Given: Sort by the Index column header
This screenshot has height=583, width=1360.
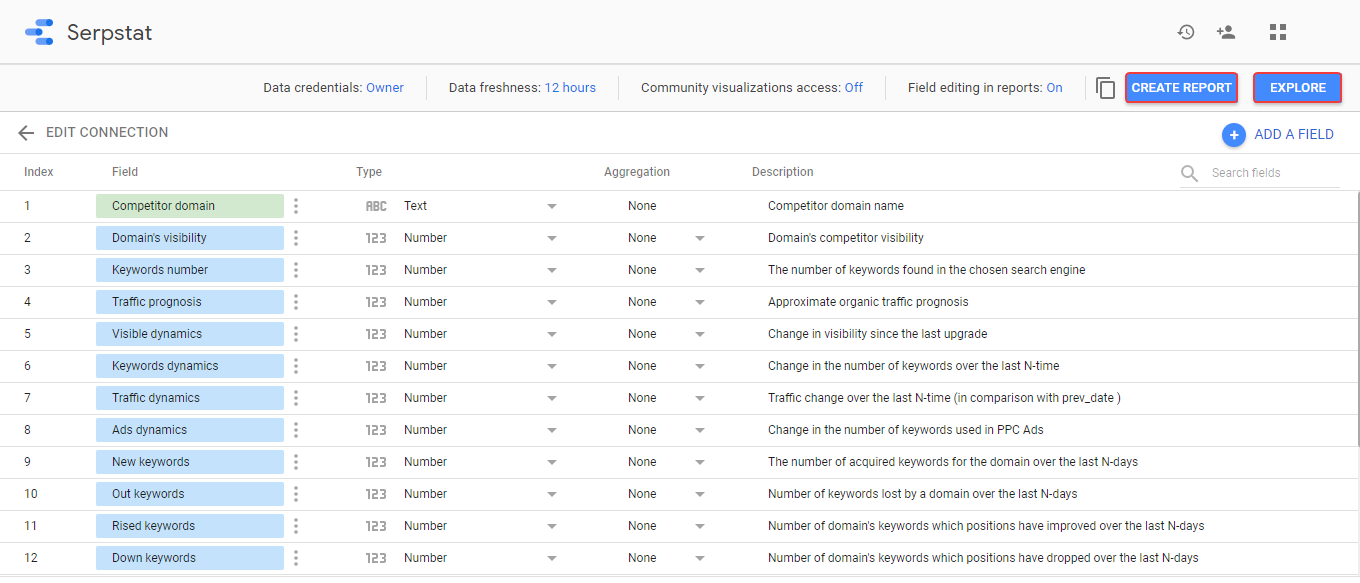Looking at the screenshot, I should click(x=39, y=172).
